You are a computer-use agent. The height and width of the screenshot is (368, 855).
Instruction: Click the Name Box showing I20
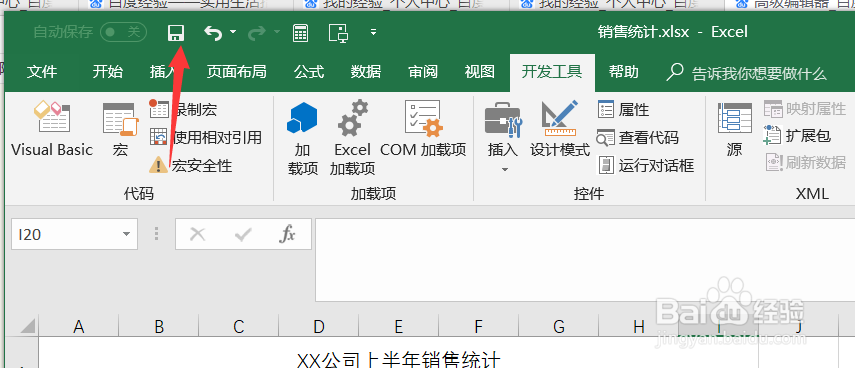[x=66, y=234]
